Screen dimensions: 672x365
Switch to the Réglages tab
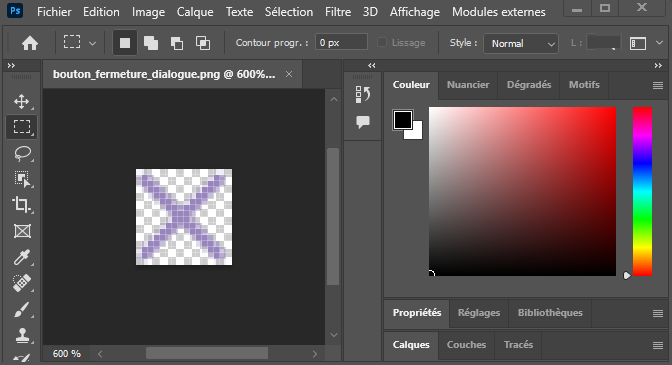(479, 313)
